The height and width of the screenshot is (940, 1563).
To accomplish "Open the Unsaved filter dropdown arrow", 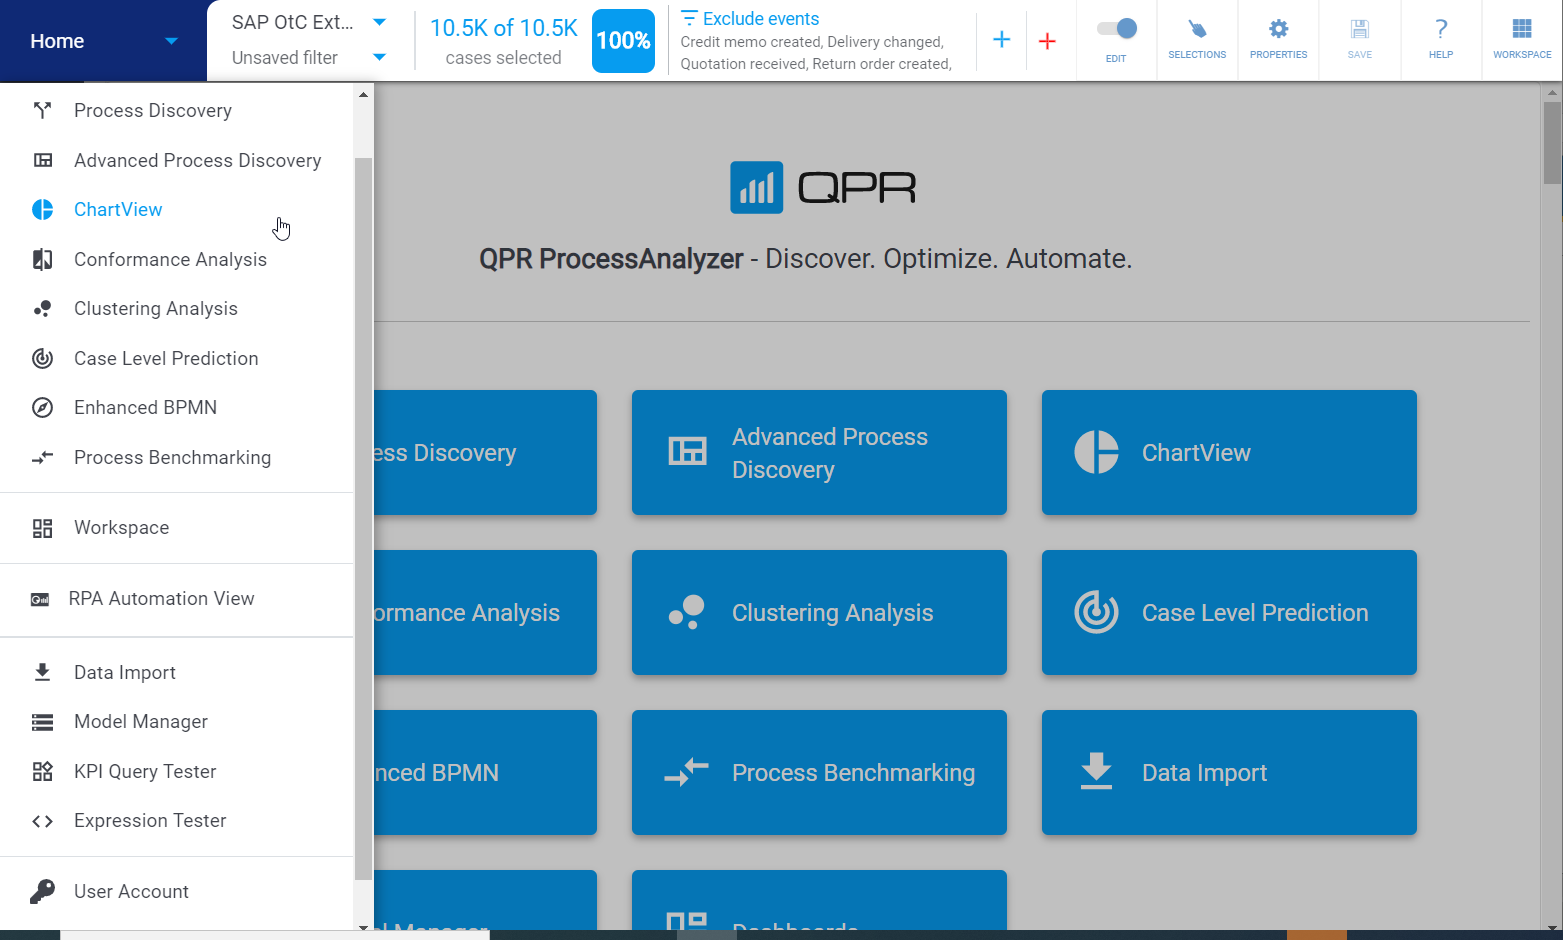I will click(379, 57).
